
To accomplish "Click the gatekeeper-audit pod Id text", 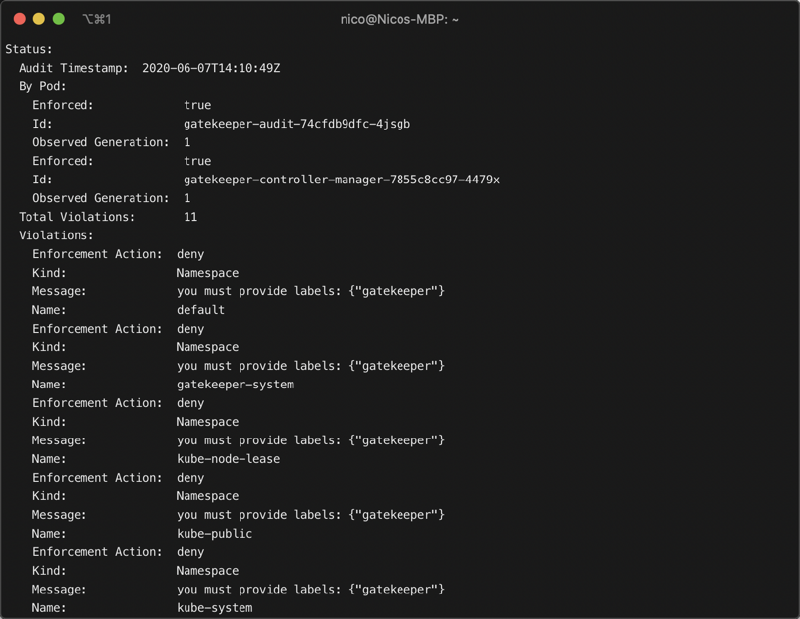I will pos(297,124).
